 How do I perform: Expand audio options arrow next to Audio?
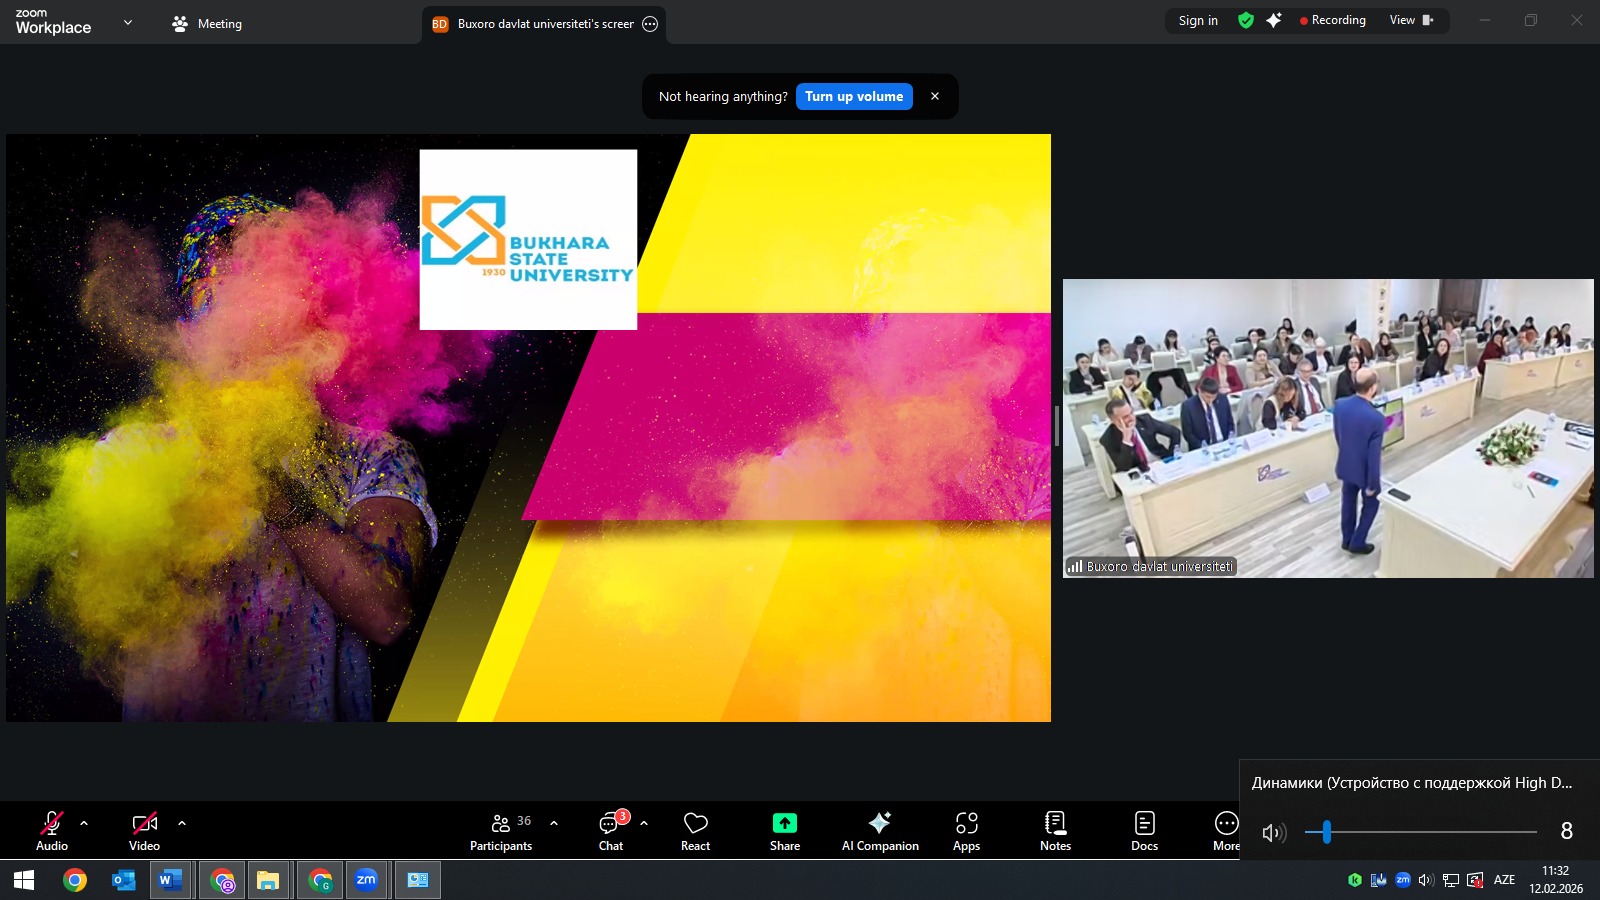[84, 823]
